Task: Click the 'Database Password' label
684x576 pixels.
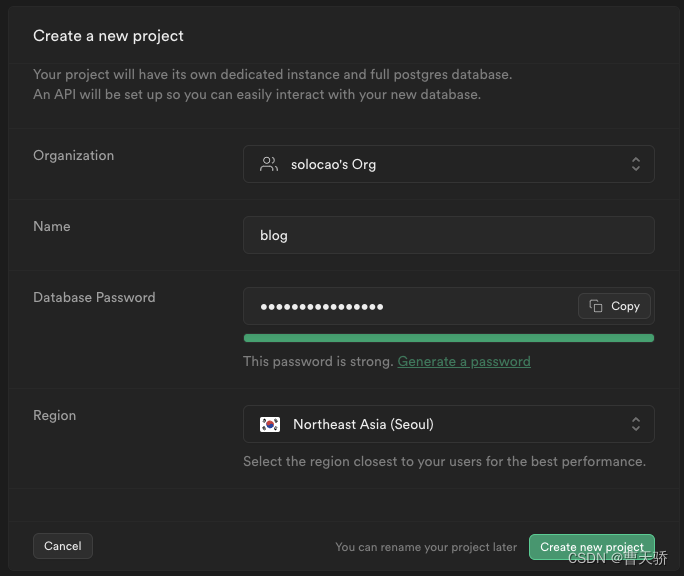Action: pos(94,297)
